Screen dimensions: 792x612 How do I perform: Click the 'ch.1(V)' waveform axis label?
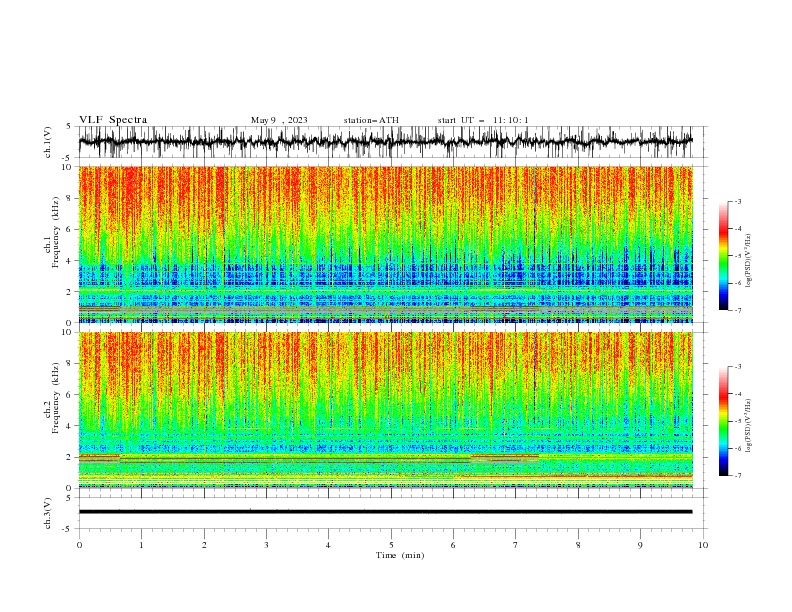pyautogui.click(x=48, y=142)
